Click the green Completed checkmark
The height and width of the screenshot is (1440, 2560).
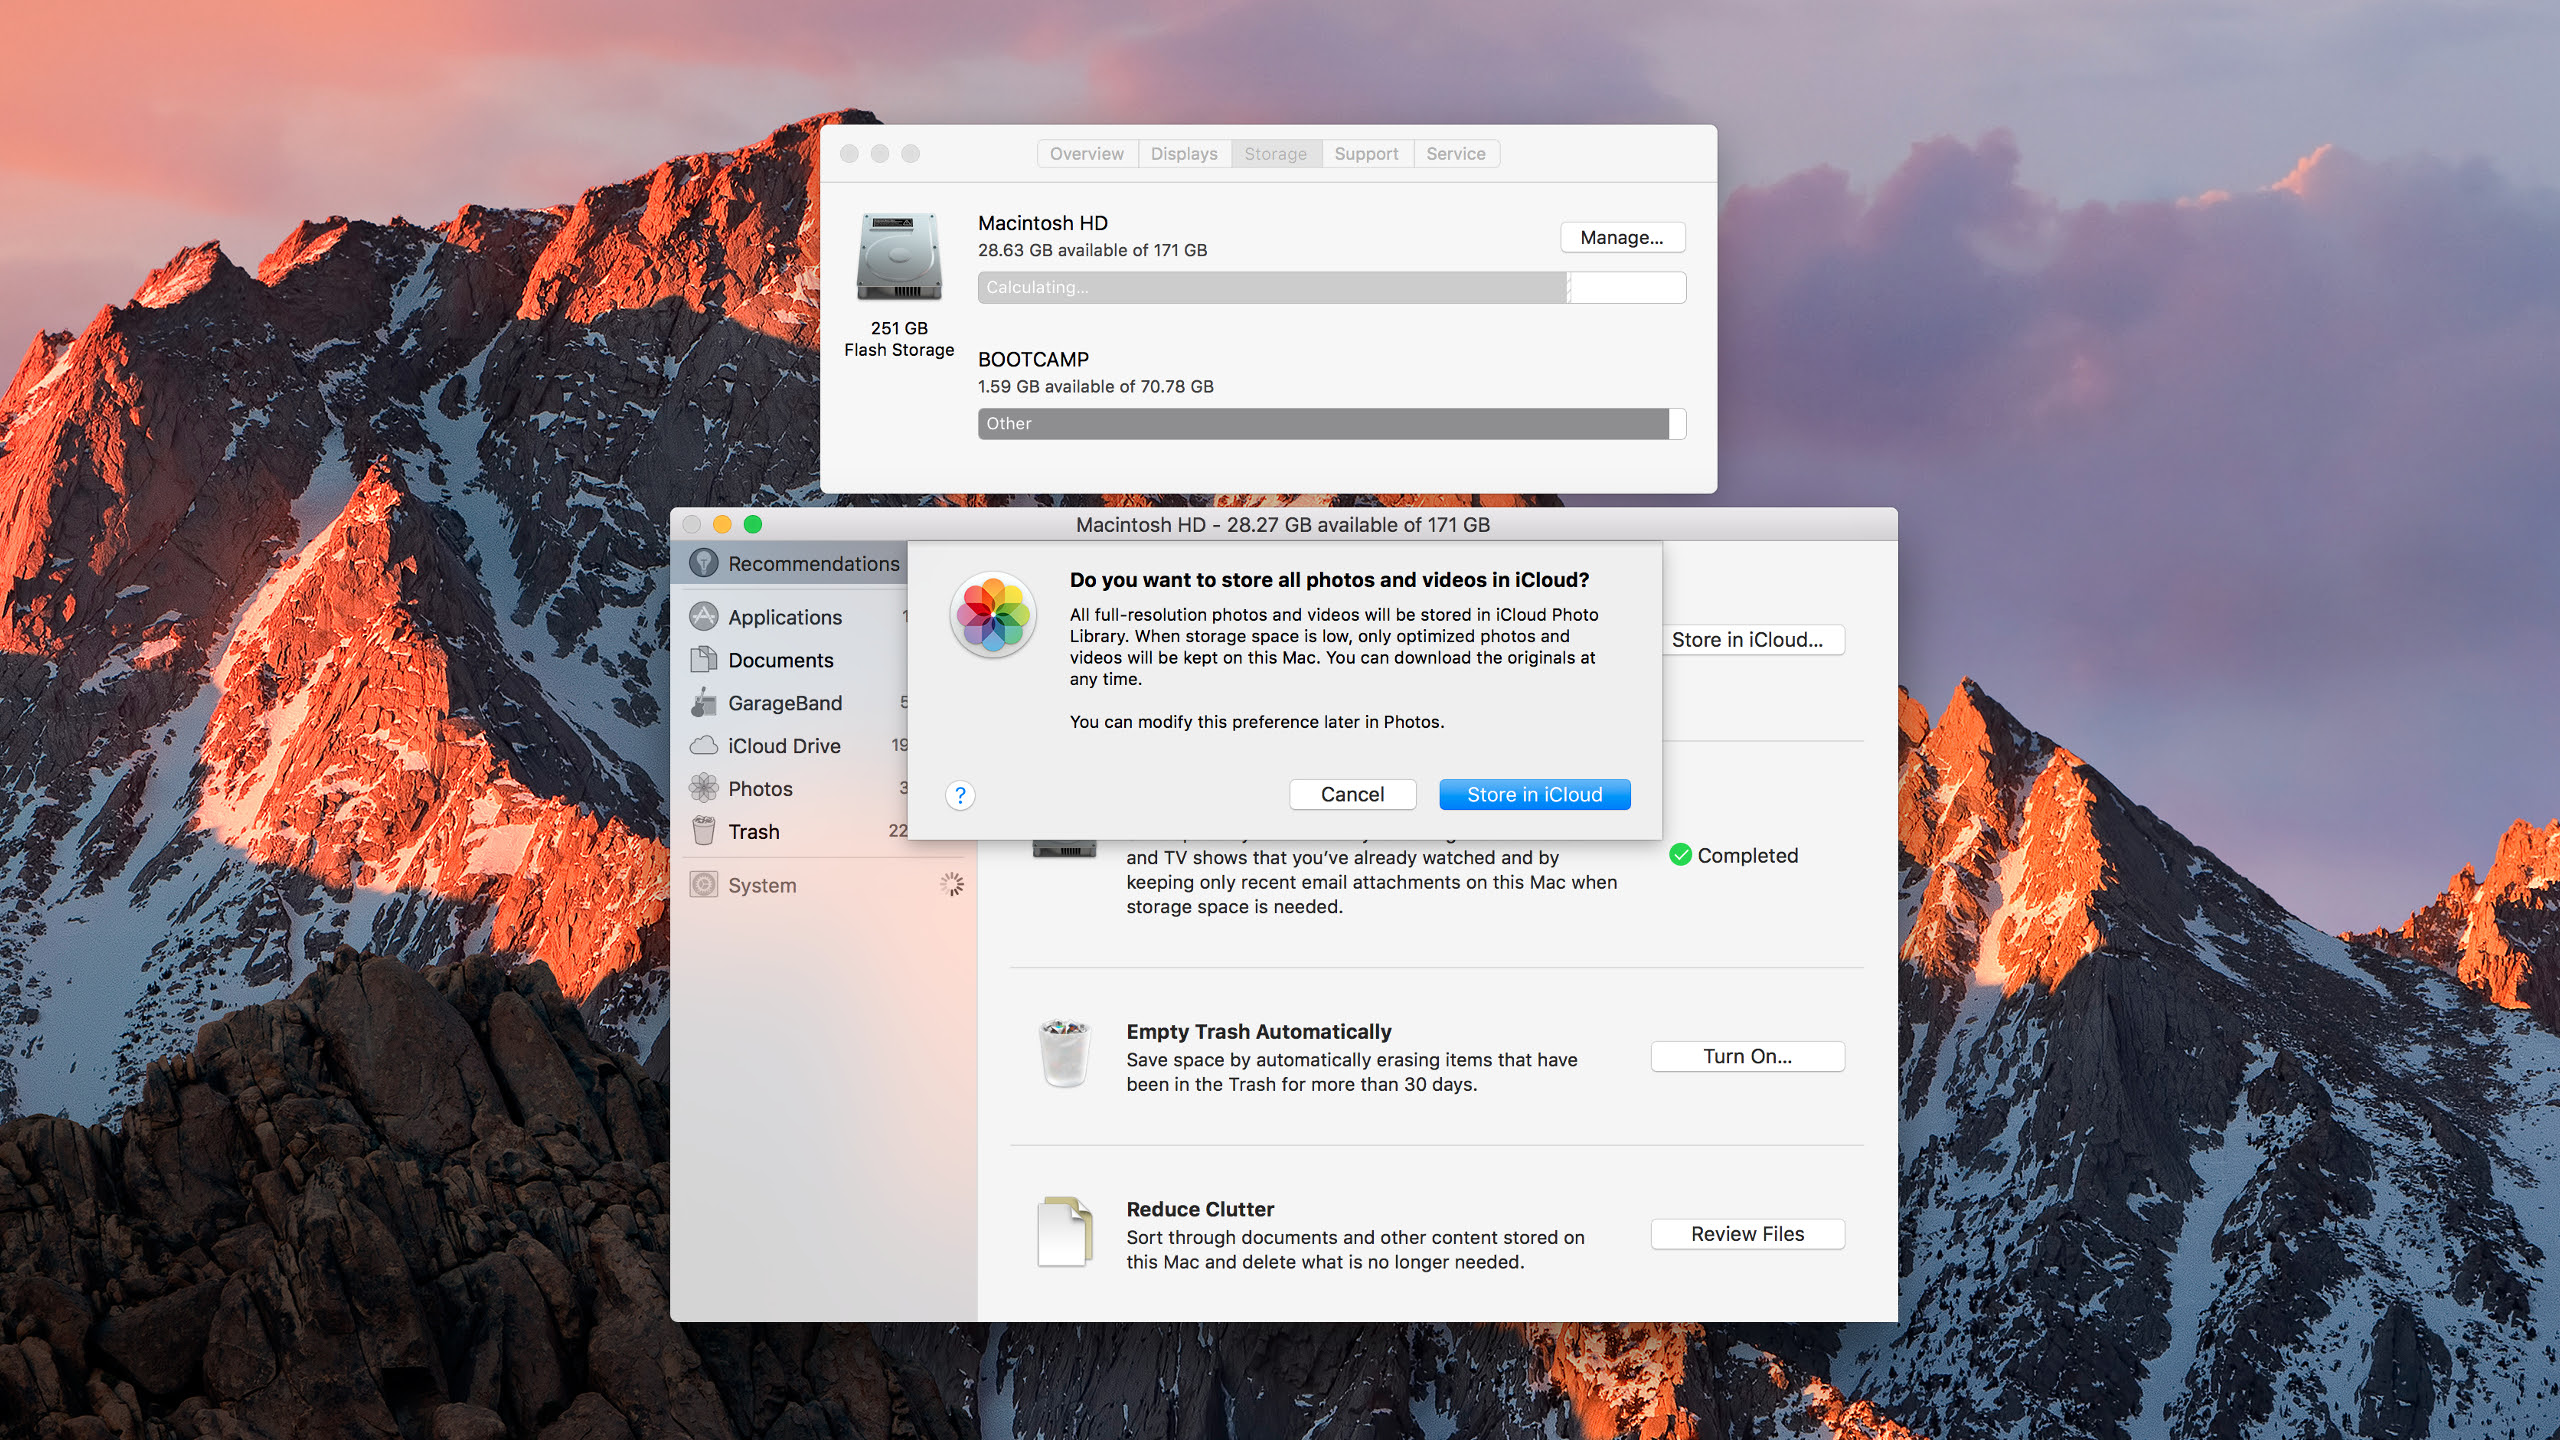tap(1680, 855)
